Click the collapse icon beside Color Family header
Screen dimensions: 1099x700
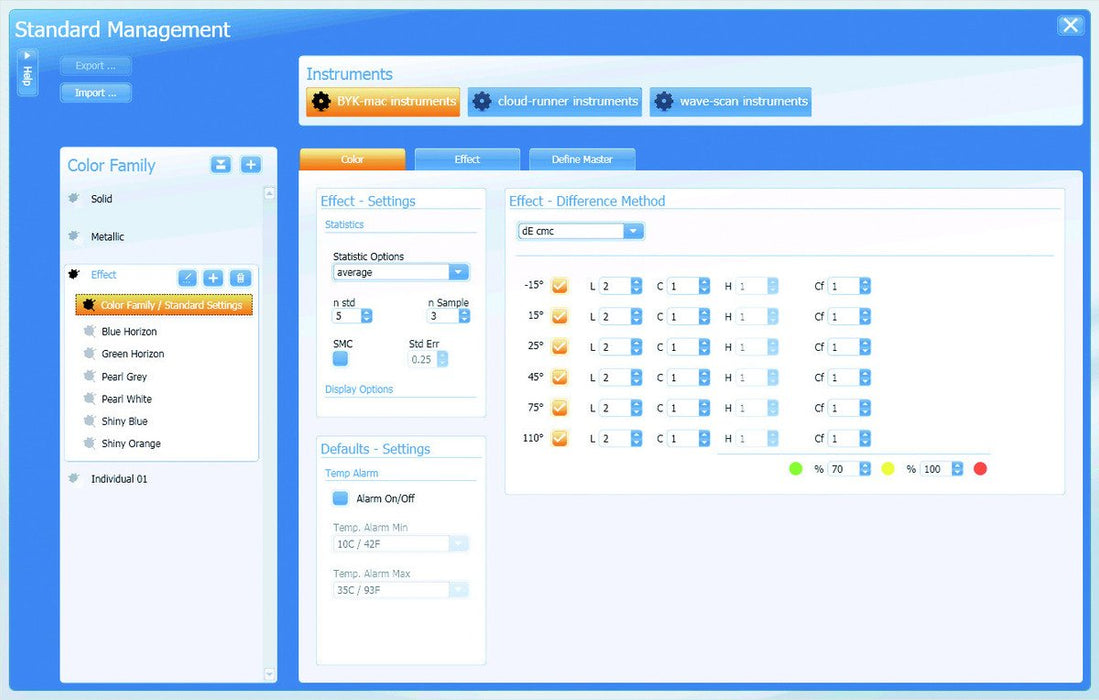tap(221, 165)
